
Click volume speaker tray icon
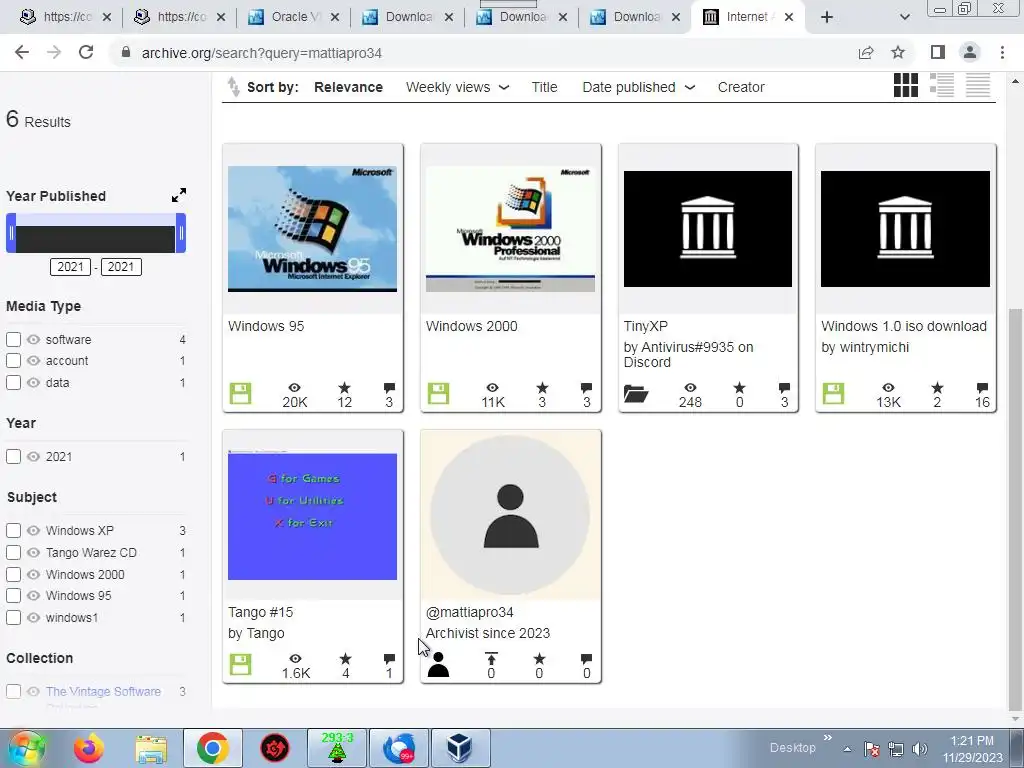click(920, 749)
